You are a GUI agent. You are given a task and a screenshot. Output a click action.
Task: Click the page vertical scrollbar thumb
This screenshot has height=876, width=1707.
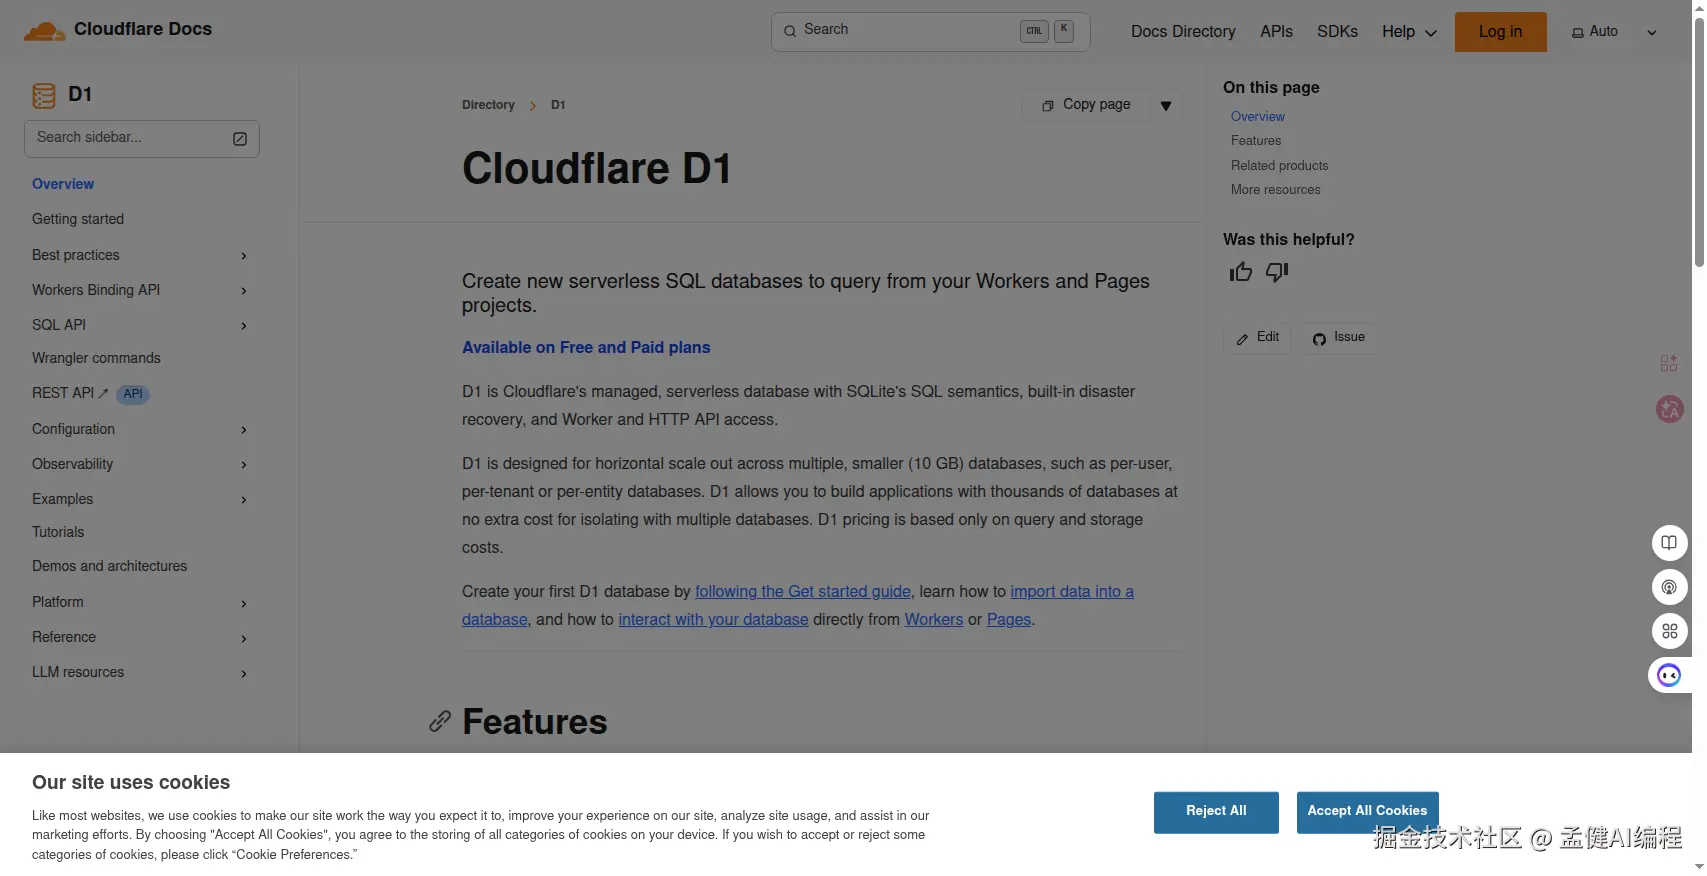pos(1699,140)
